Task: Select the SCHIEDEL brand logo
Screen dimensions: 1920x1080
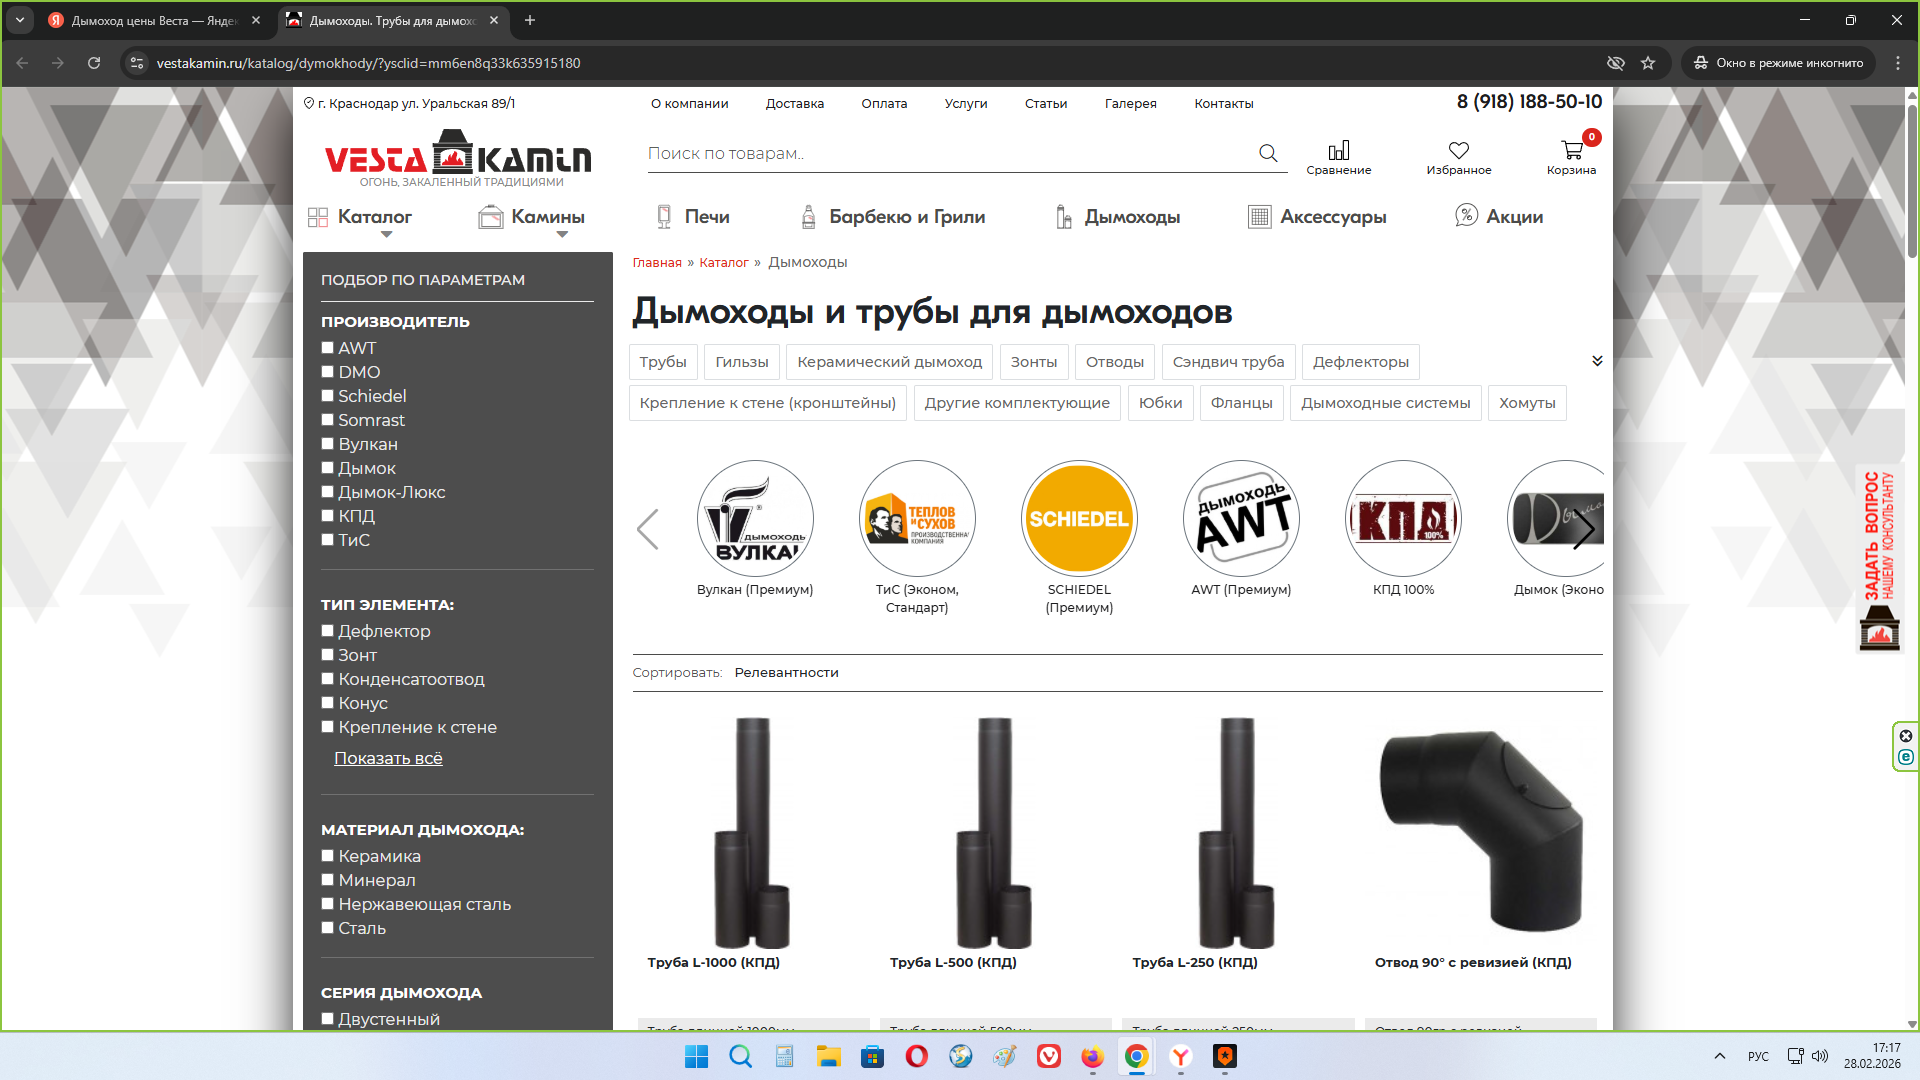Action: pyautogui.click(x=1079, y=519)
